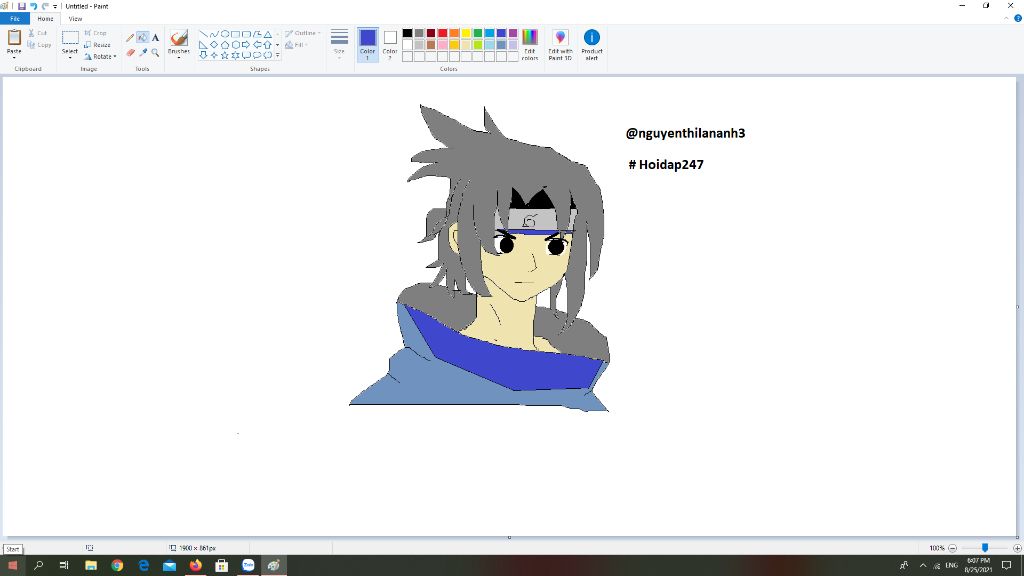Open the Windows Start menu
The height and width of the screenshot is (576, 1024).
click(x=12, y=566)
